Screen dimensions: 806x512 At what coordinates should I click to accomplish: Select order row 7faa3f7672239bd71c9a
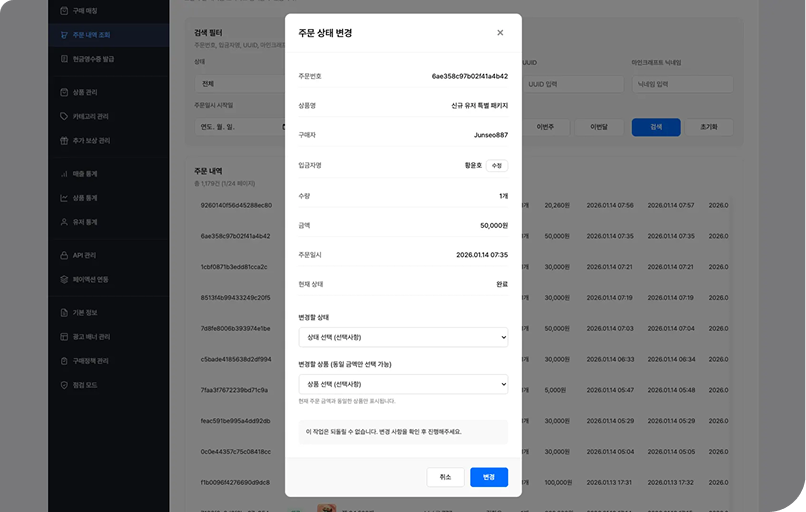click(234, 390)
